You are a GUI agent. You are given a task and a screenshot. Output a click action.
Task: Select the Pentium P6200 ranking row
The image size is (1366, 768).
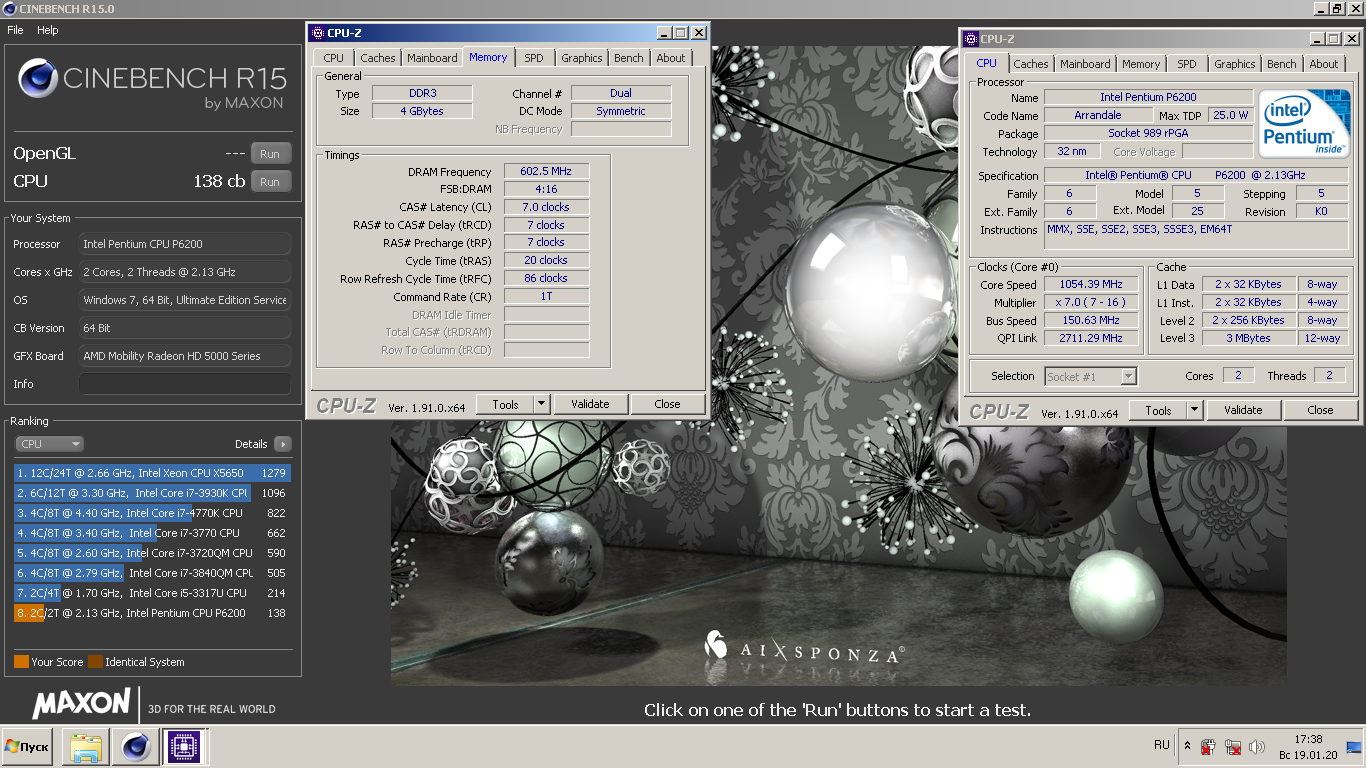click(151, 613)
